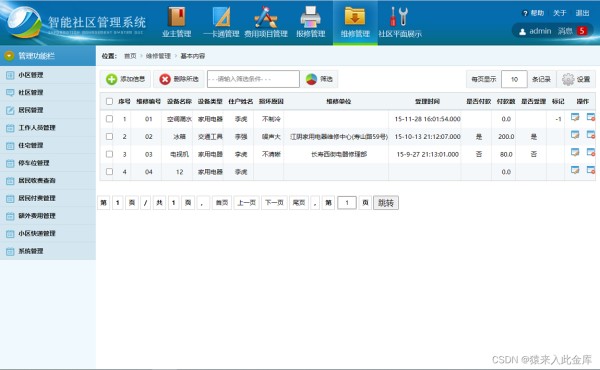Click 上一页 previous page button

coord(246,203)
